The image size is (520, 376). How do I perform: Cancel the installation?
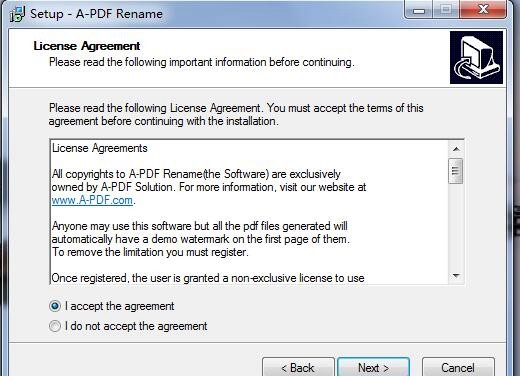pyautogui.click(x=458, y=368)
